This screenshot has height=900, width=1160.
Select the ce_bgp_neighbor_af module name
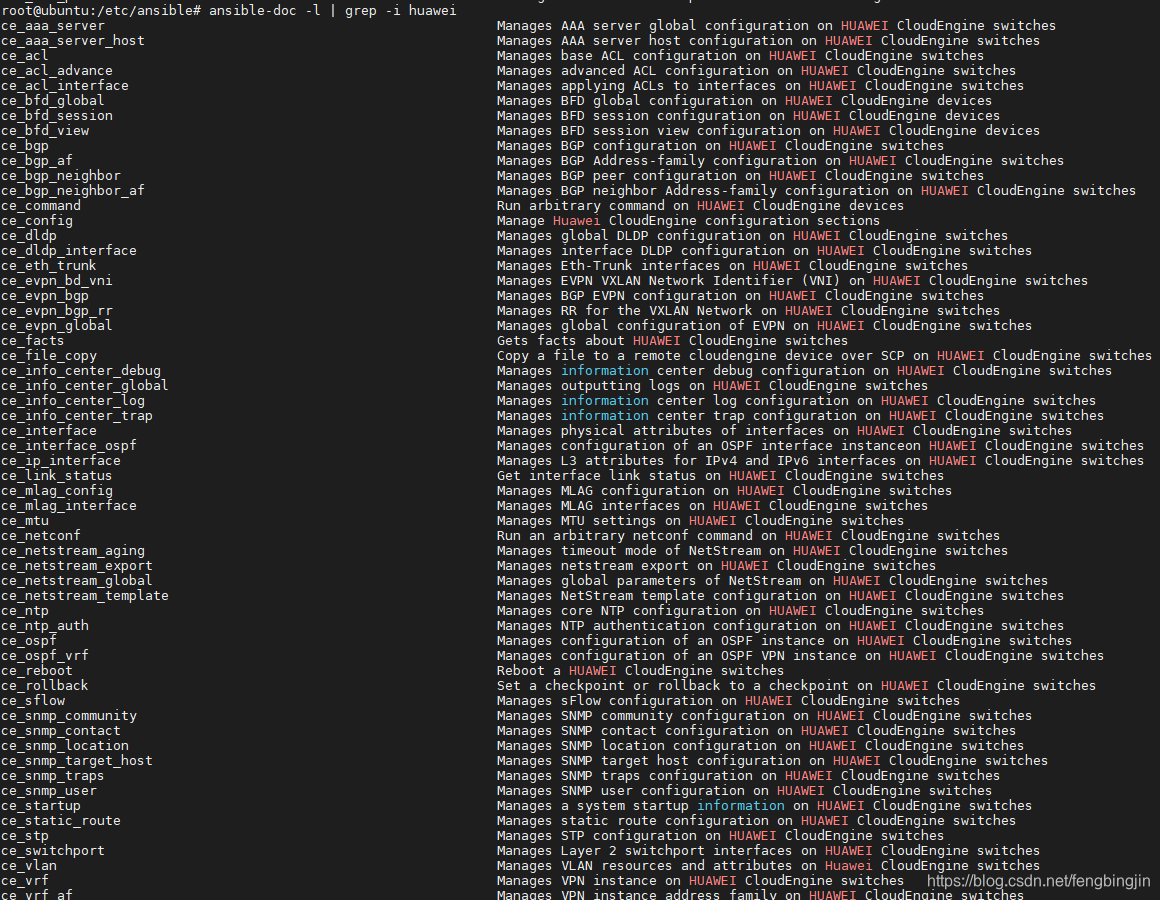[x=73, y=191]
